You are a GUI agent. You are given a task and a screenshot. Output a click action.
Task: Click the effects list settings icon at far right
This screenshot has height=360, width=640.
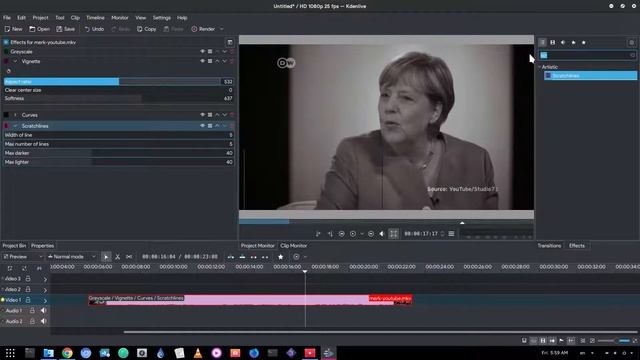pyautogui.click(x=631, y=42)
